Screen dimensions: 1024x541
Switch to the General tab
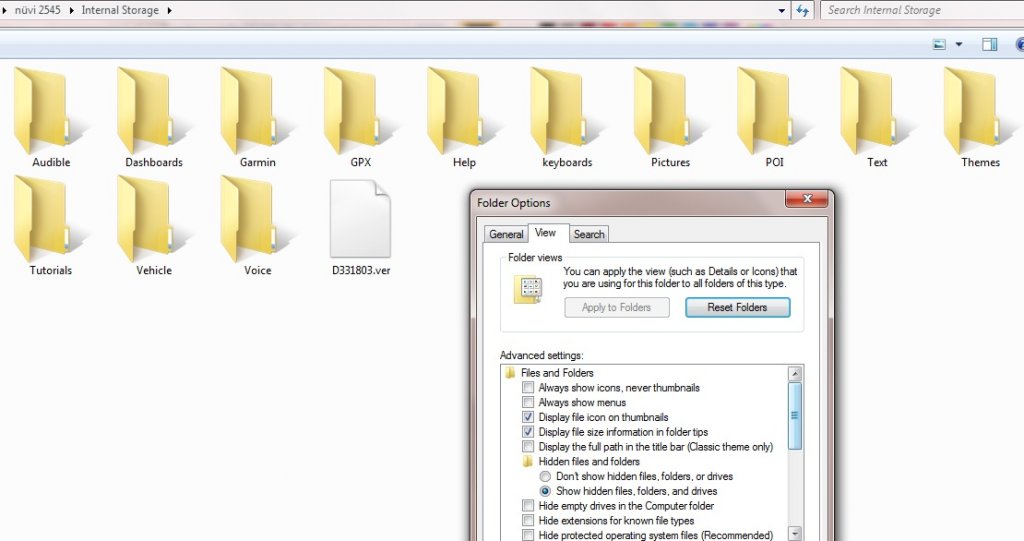[506, 234]
